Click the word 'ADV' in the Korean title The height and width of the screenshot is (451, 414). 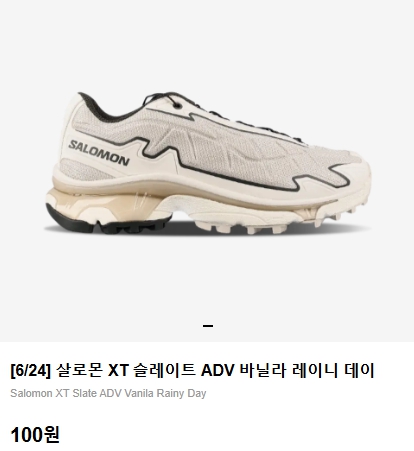pos(218,370)
